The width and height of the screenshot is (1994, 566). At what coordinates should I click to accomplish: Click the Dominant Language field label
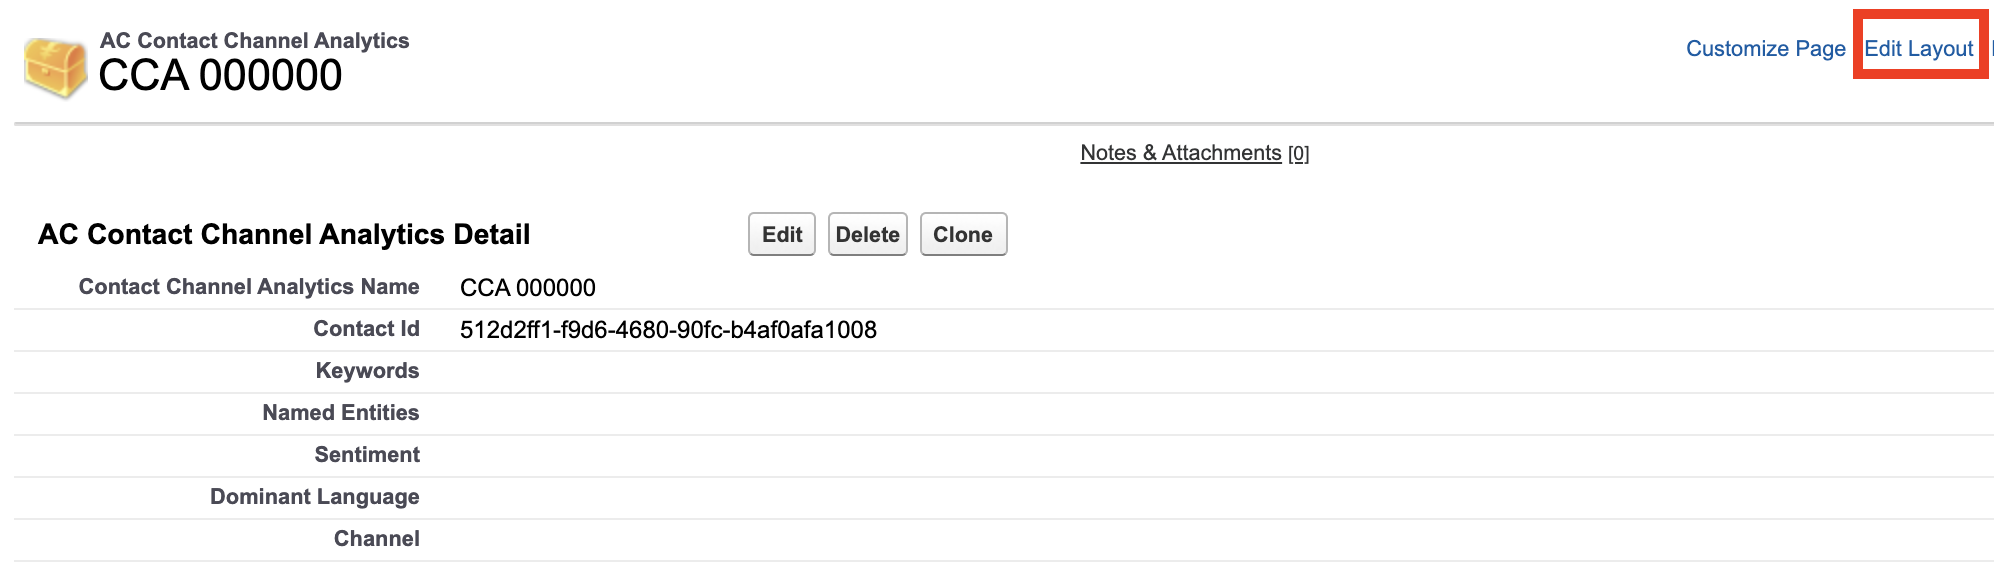pyautogui.click(x=314, y=497)
